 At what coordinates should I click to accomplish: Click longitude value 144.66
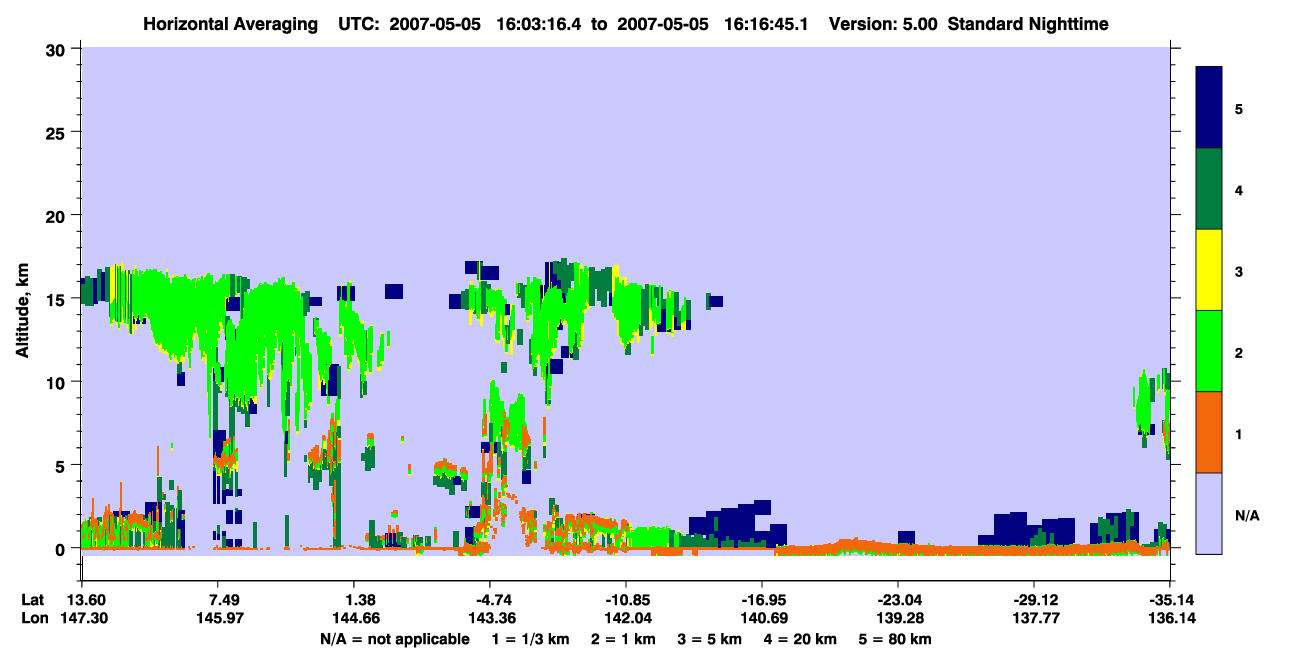359,619
